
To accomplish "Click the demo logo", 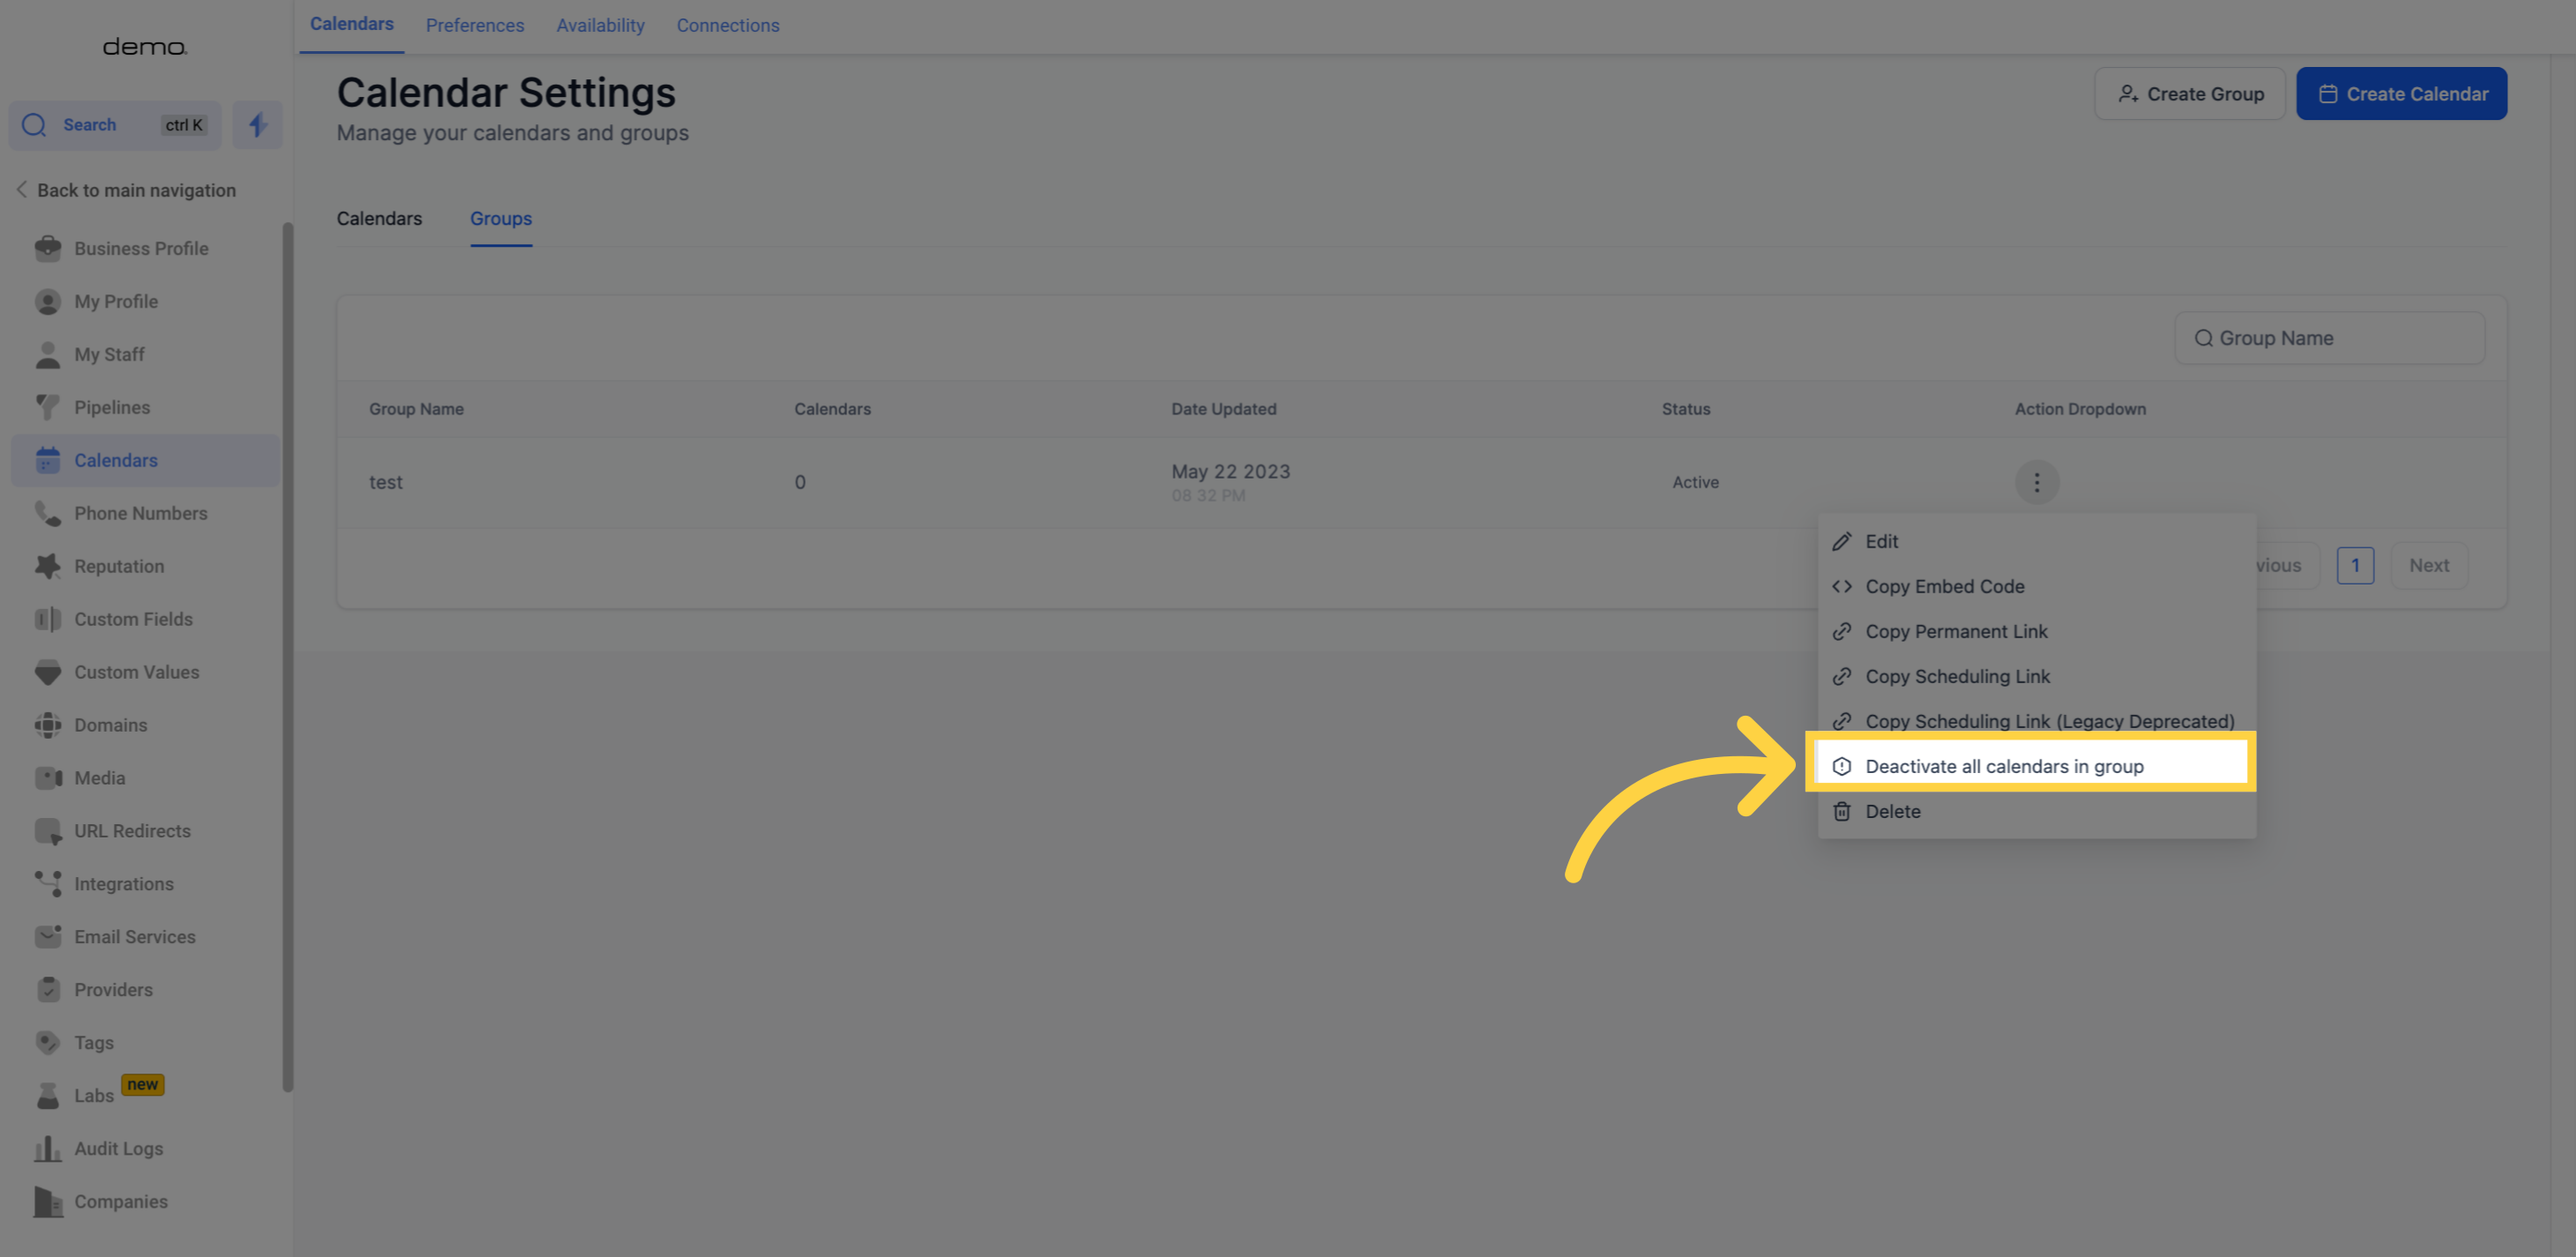I will point(145,47).
